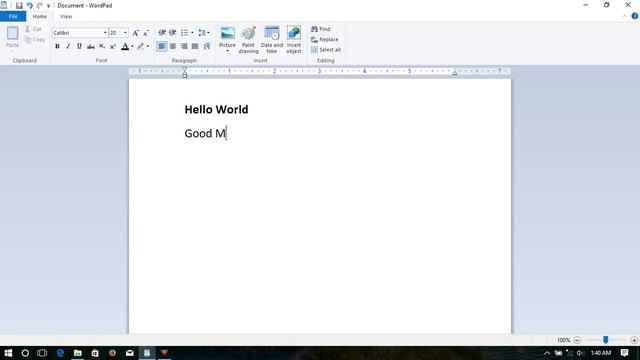Image resolution: width=640 pixels, height=360 pixels.
Task: Click the left indent marker on ruler
Action: tap(184, 75)
